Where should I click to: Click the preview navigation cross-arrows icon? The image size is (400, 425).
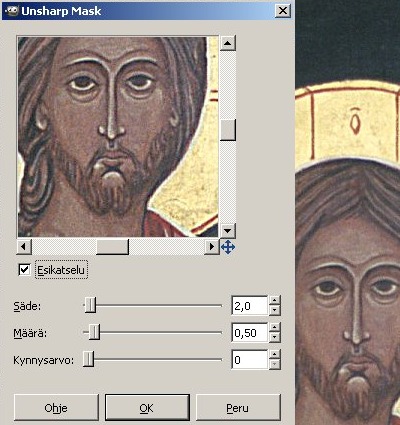[x=228, y=247]
